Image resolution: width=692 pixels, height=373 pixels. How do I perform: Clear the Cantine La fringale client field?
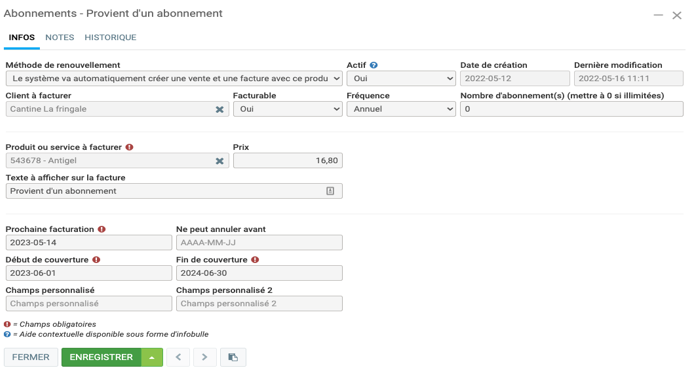tap(219, 109)
